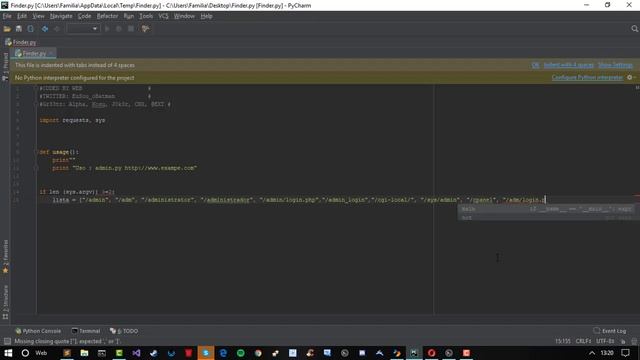Open the TODO tool window tab
The height and width of the screenshot is (360, 640).
[124, 331]
